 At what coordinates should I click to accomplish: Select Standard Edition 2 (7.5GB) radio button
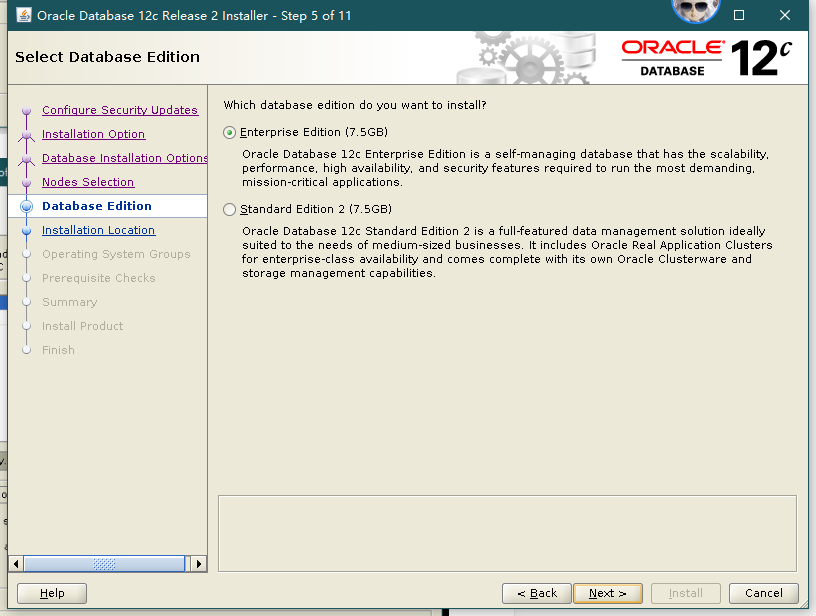coord(230,209)
